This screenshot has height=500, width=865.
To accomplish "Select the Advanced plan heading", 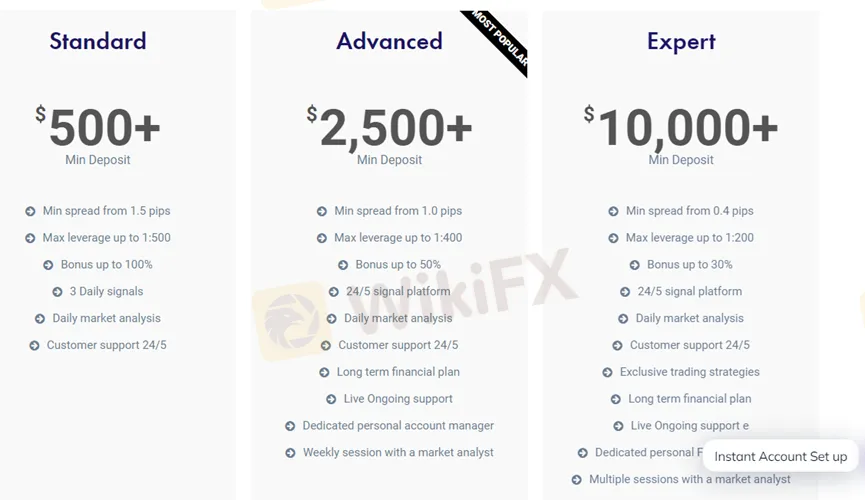I will click(x=389, y=41).
